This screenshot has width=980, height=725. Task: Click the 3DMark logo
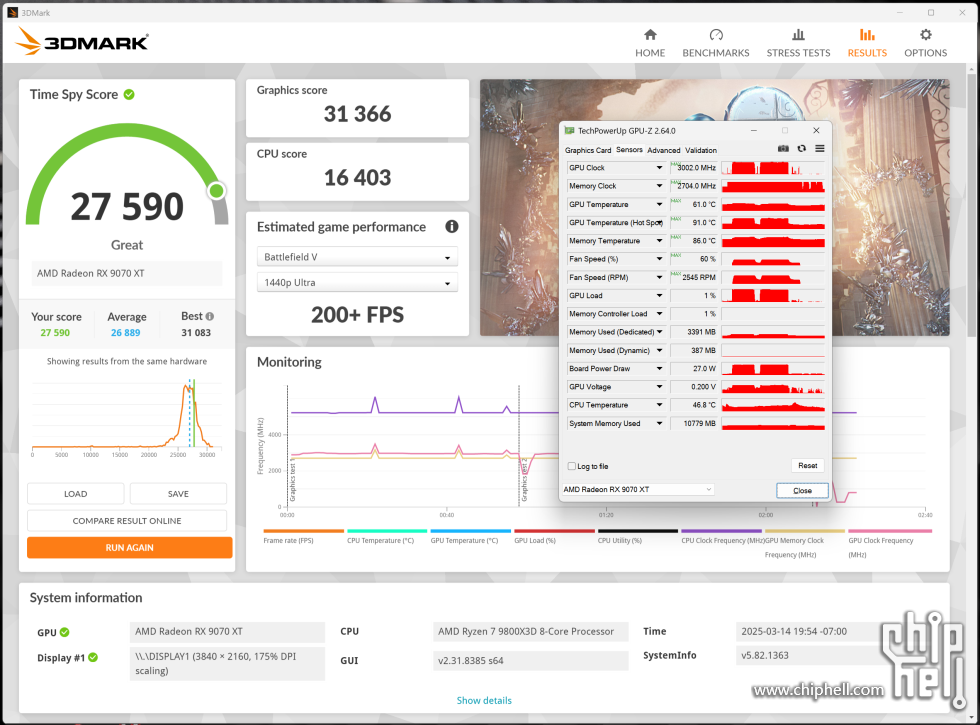pyautogui.click(x=82, y=42)
